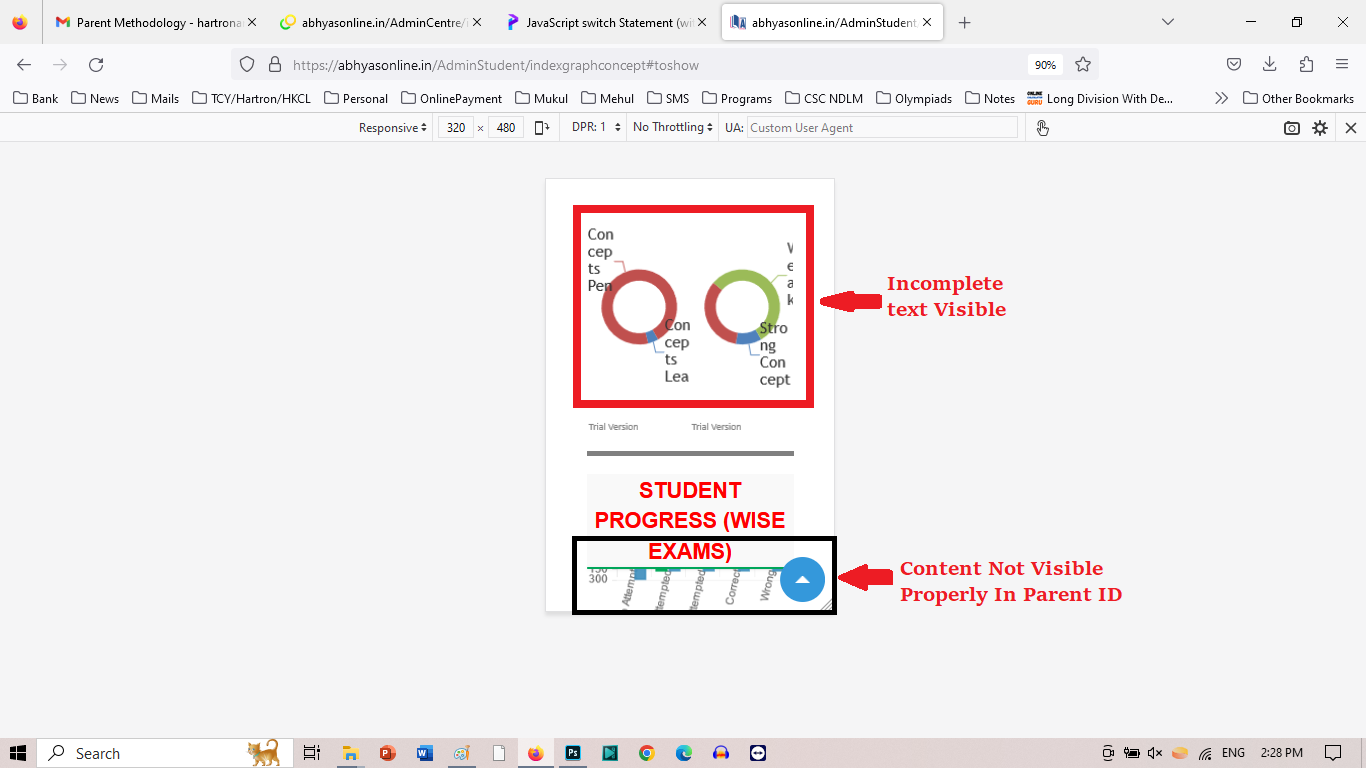Toggle touch simulation icon
The width and height of the screenshot is (1366, 768).
[1042, 128]
